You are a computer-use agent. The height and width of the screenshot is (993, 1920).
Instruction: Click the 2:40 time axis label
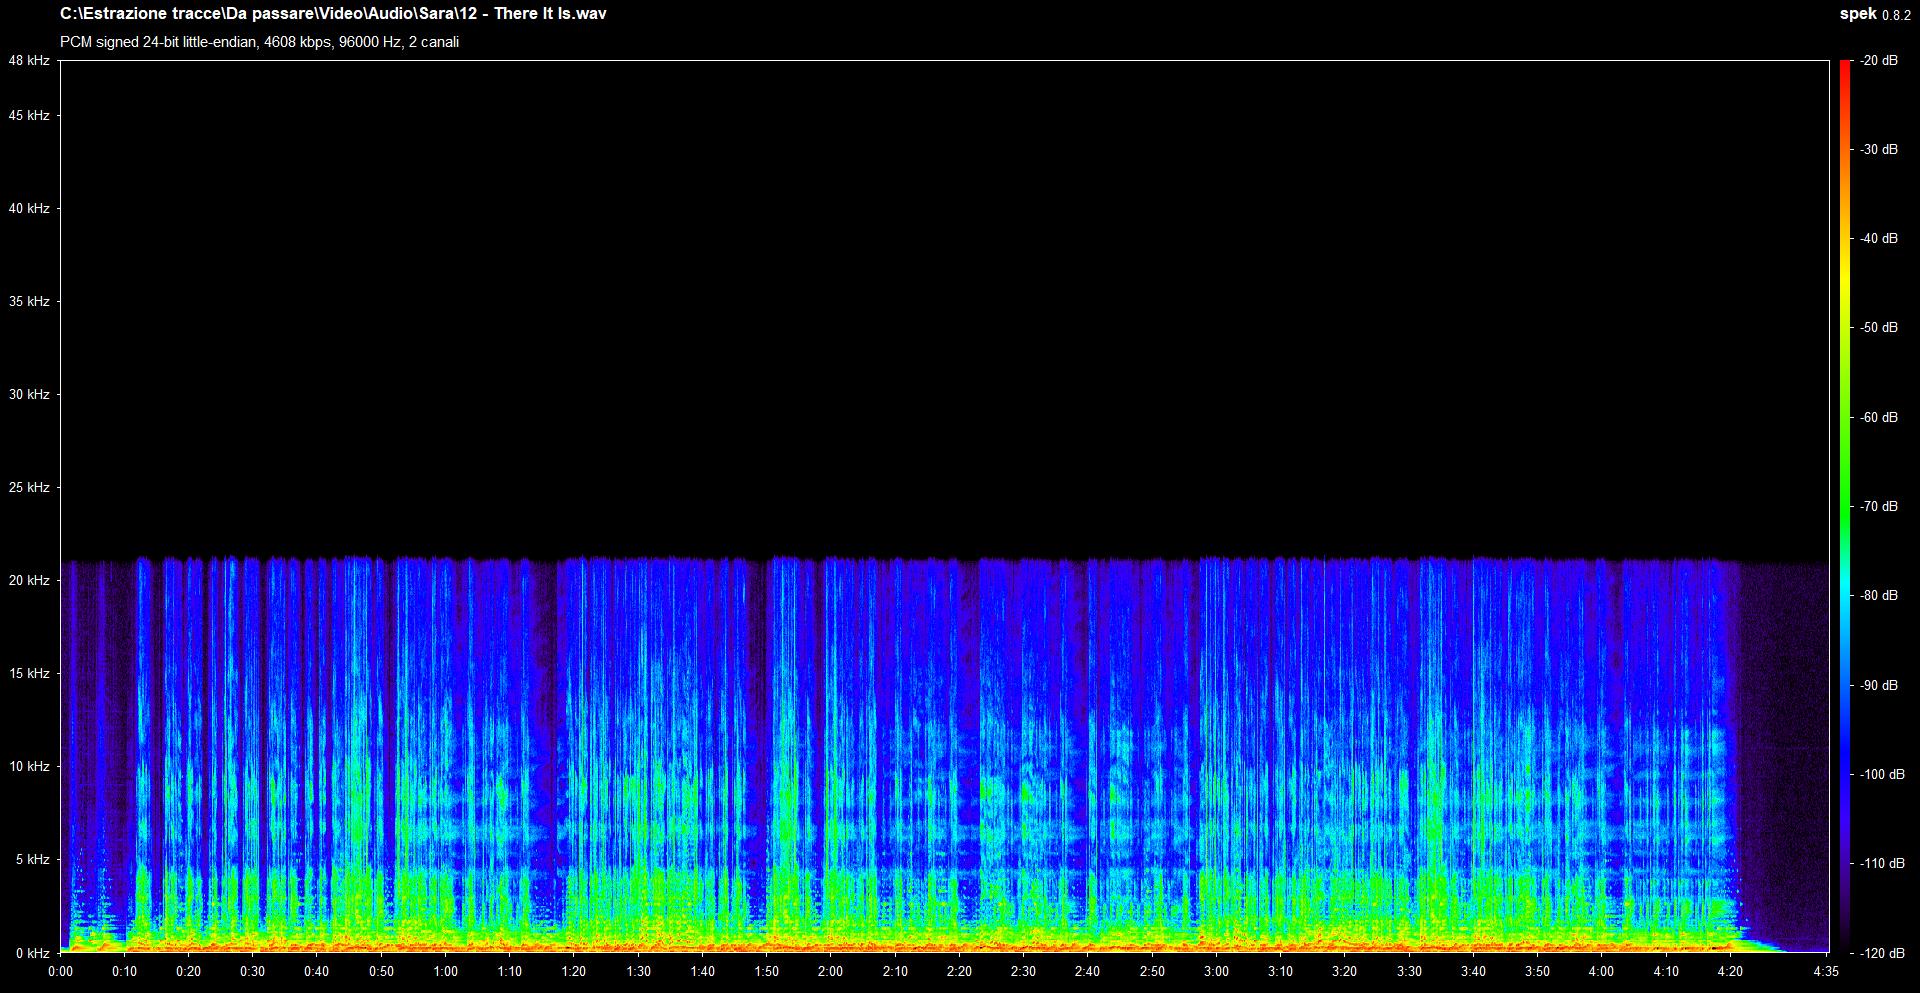[x=1088, y=972]
